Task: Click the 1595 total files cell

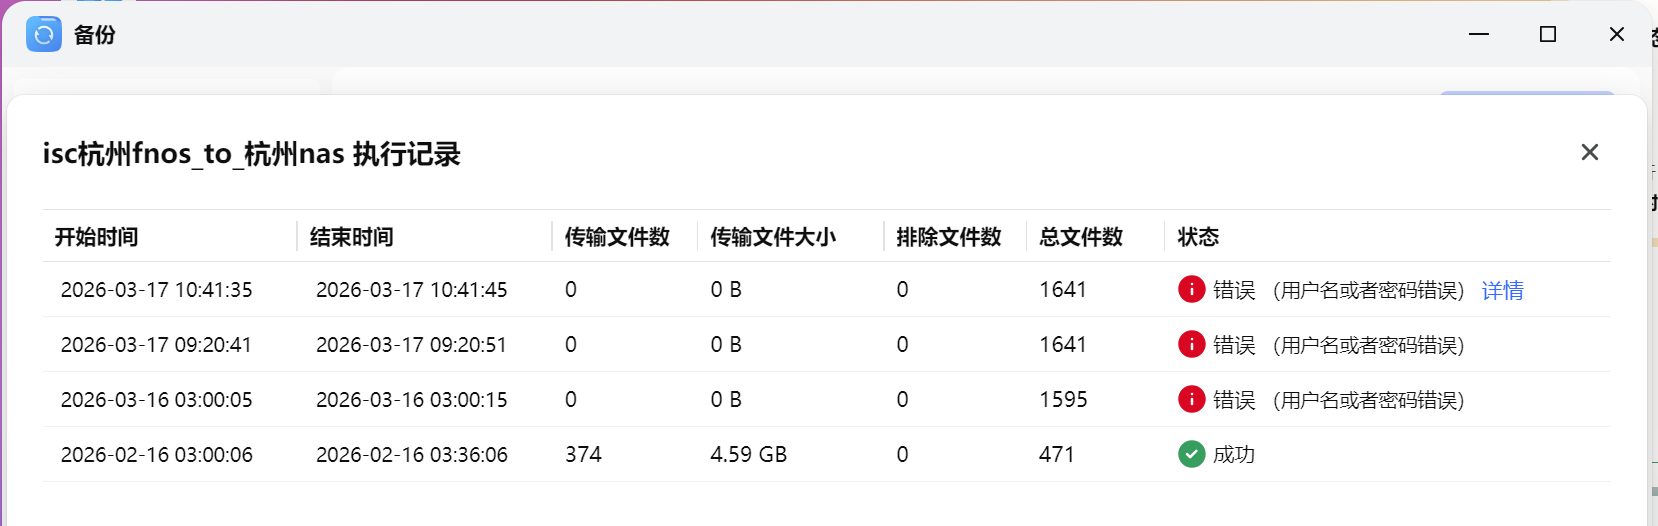Action: (x=1063, y=400)
